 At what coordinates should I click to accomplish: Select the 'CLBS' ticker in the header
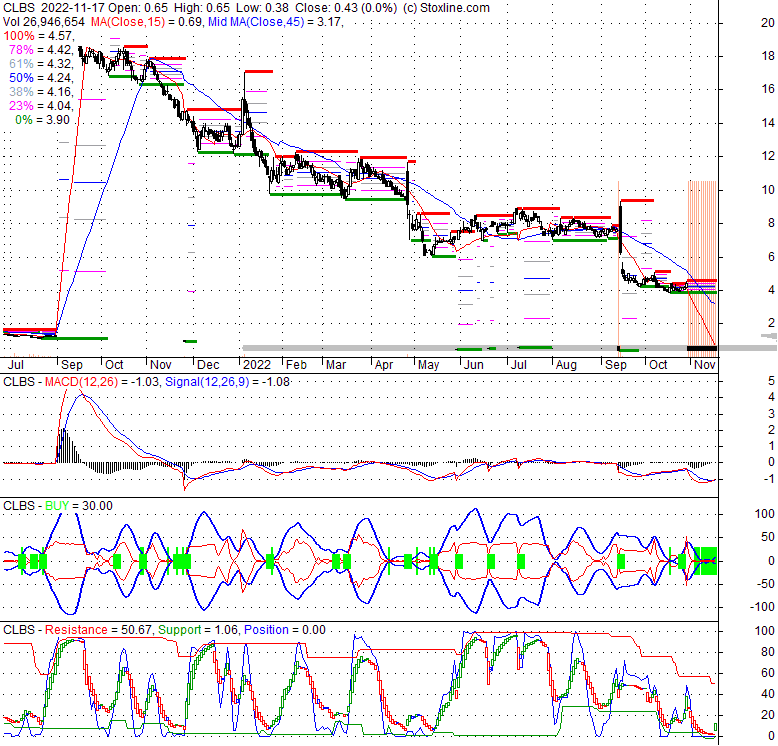point(19,8)
